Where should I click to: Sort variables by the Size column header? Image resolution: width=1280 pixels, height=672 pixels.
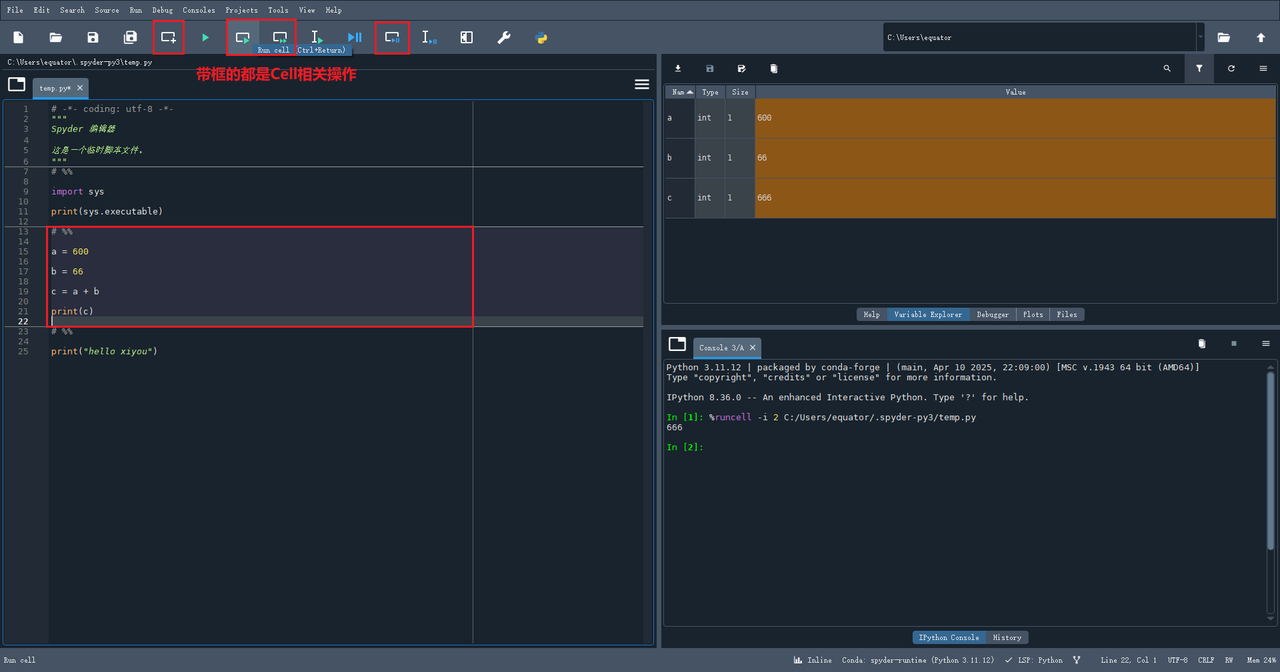(x=740, y=92)
